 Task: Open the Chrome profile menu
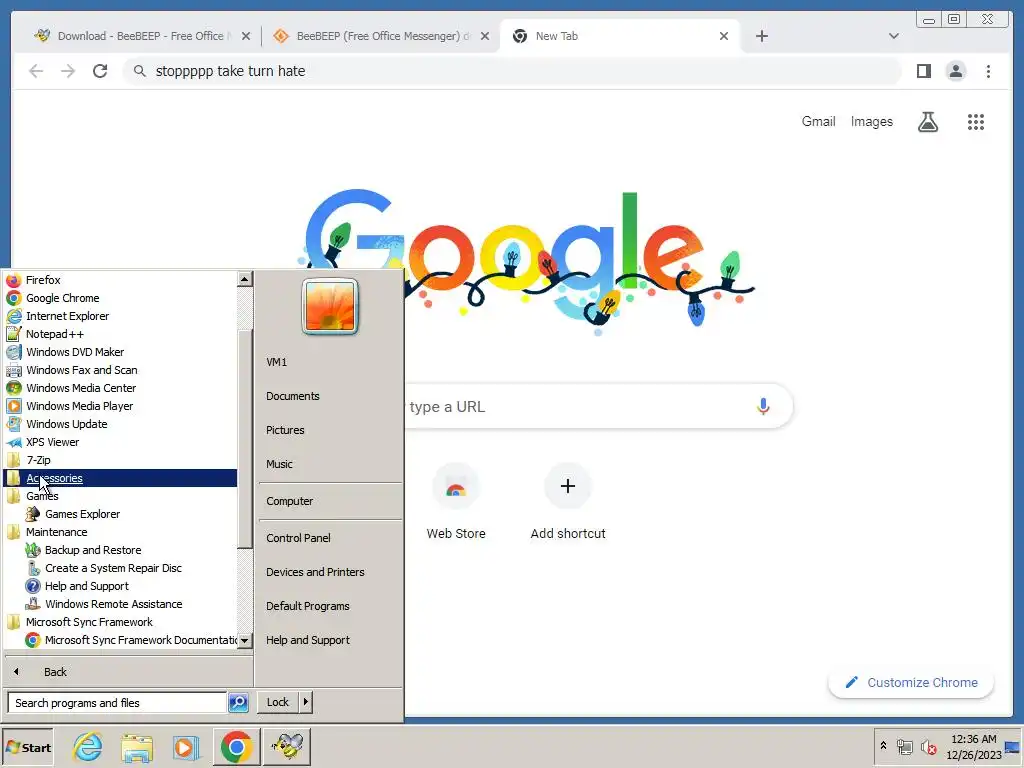pos(955,71)
